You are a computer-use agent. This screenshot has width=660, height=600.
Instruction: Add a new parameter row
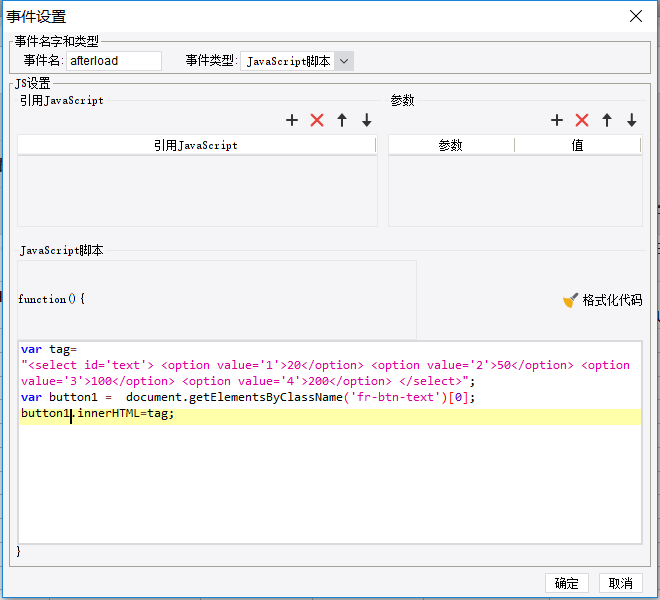coord(557,120)
